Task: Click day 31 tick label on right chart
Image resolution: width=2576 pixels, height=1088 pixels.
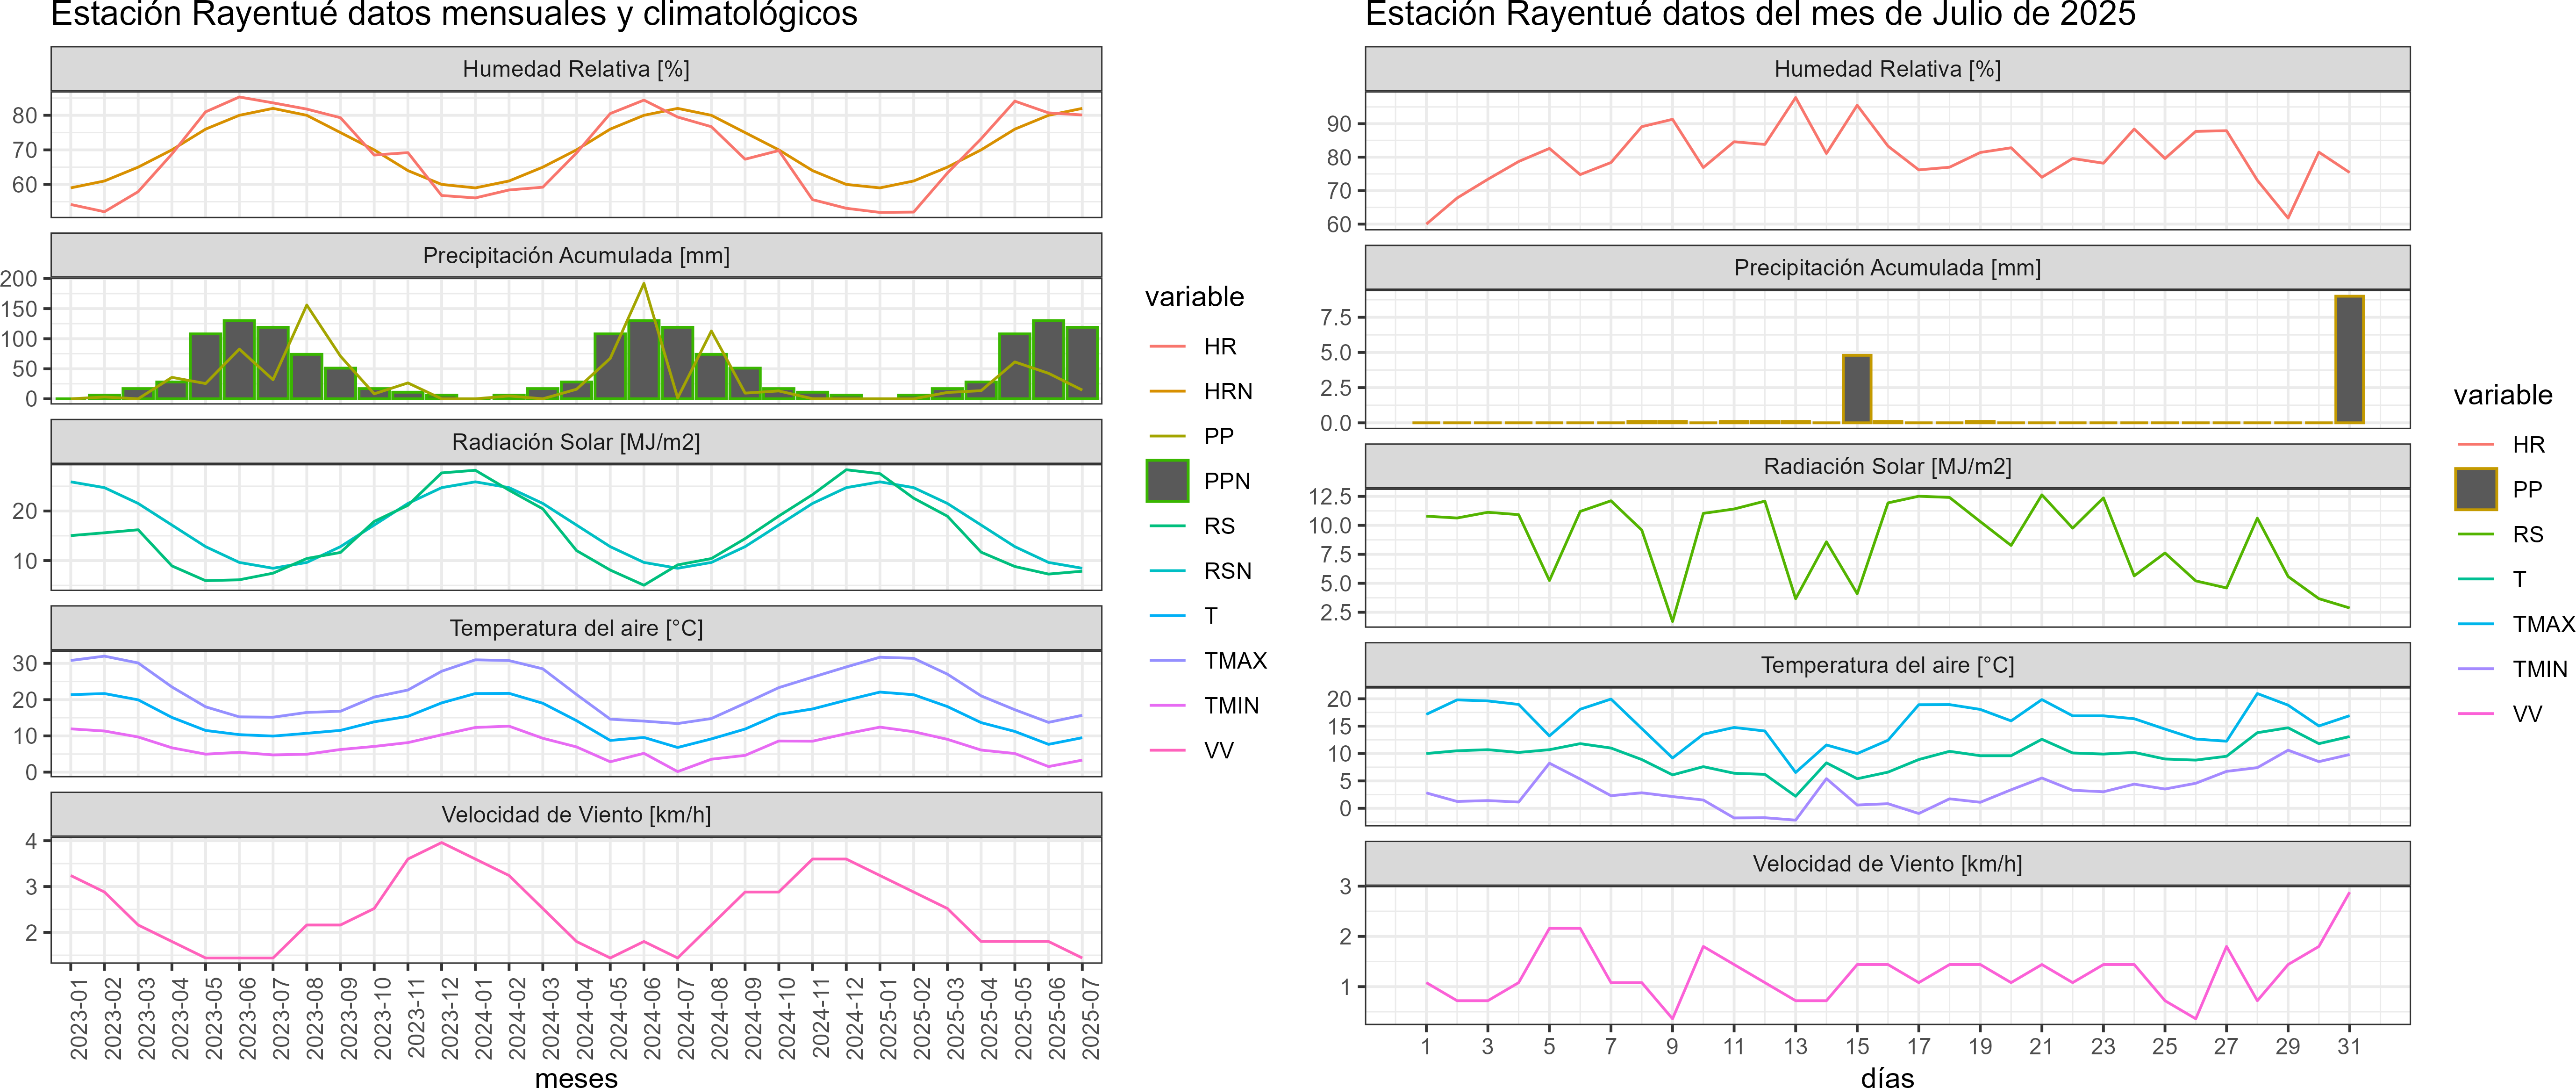Action: point(2349,1046)
